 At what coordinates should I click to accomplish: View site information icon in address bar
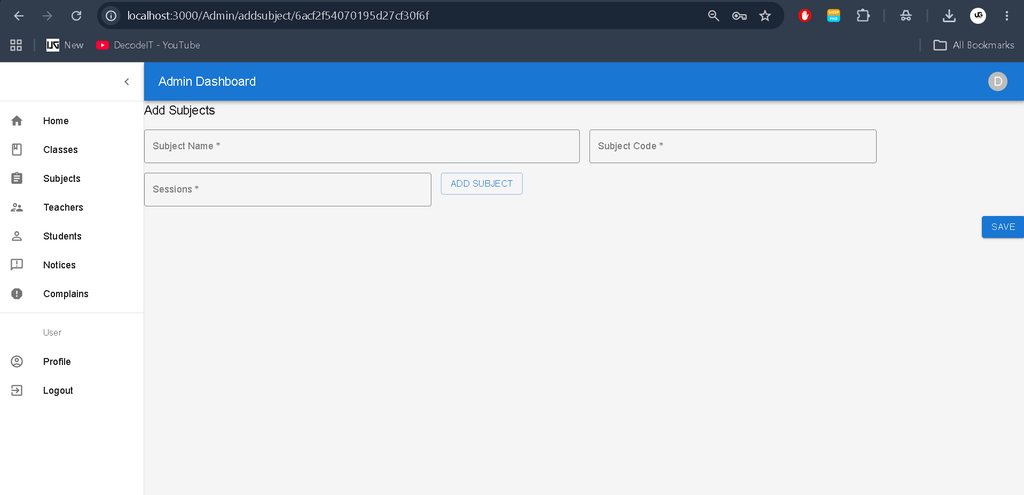[x=112, y=16]
